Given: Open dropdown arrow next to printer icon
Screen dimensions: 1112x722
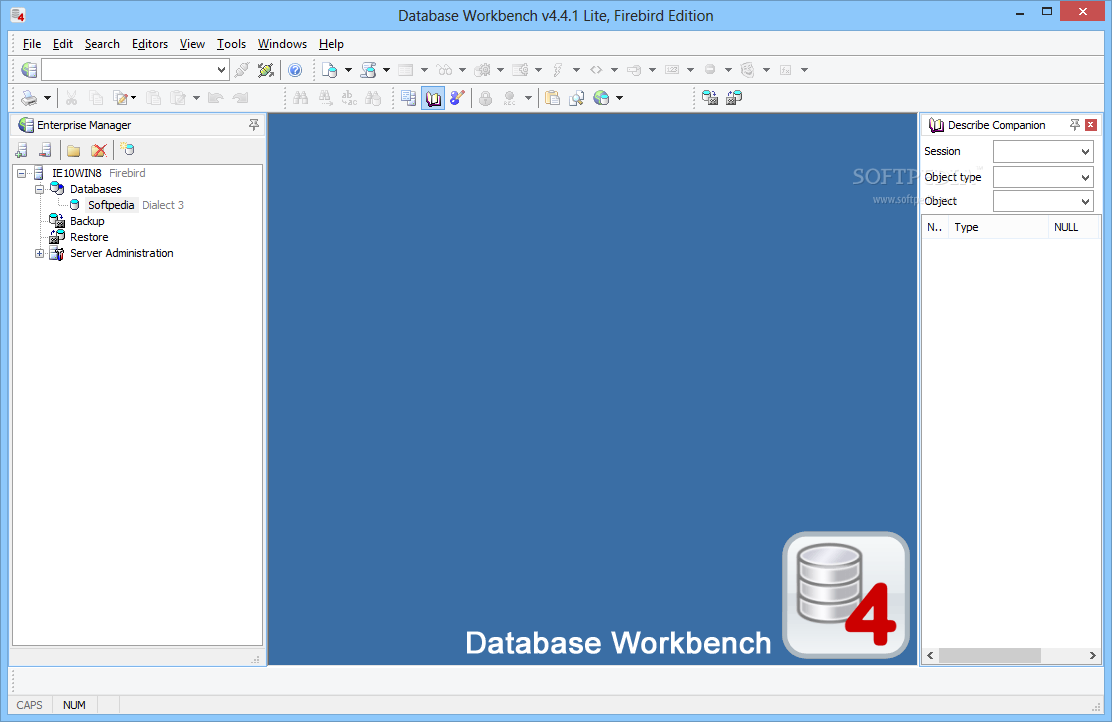Looking at the screenshot, I should tap(48, 98).
